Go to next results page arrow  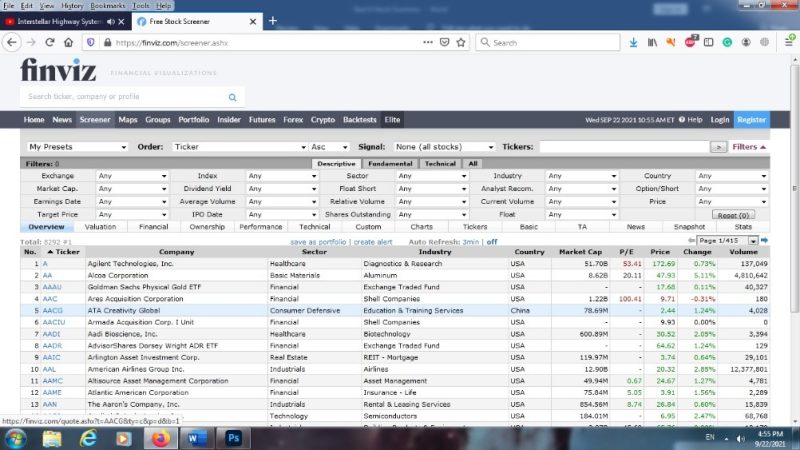(x=764, y=240)
